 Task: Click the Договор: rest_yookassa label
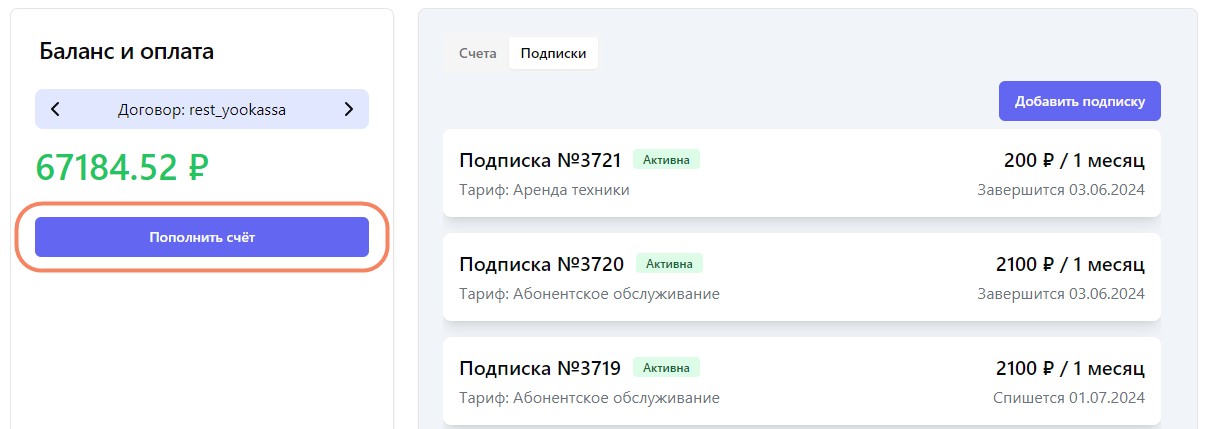tap(202, 110)
